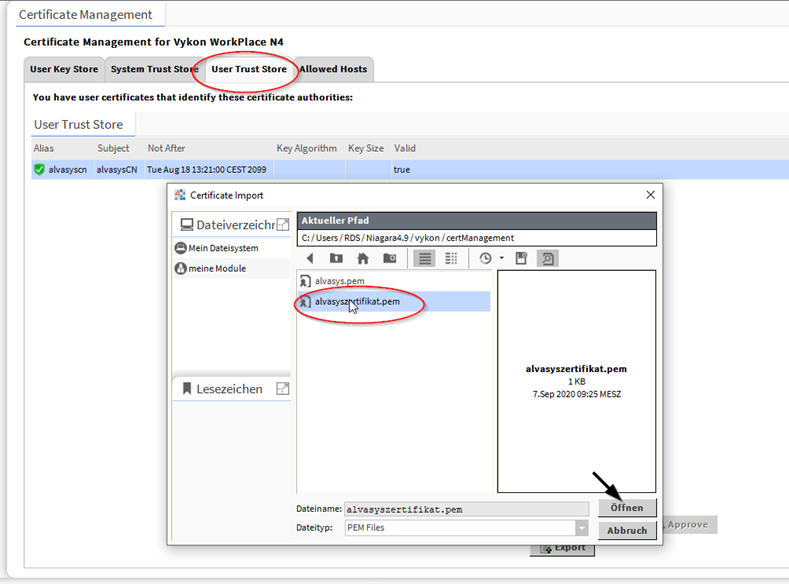Close the Certificate Import dialog
Viewport: 789px width, 584px height.
coord(651,195)
